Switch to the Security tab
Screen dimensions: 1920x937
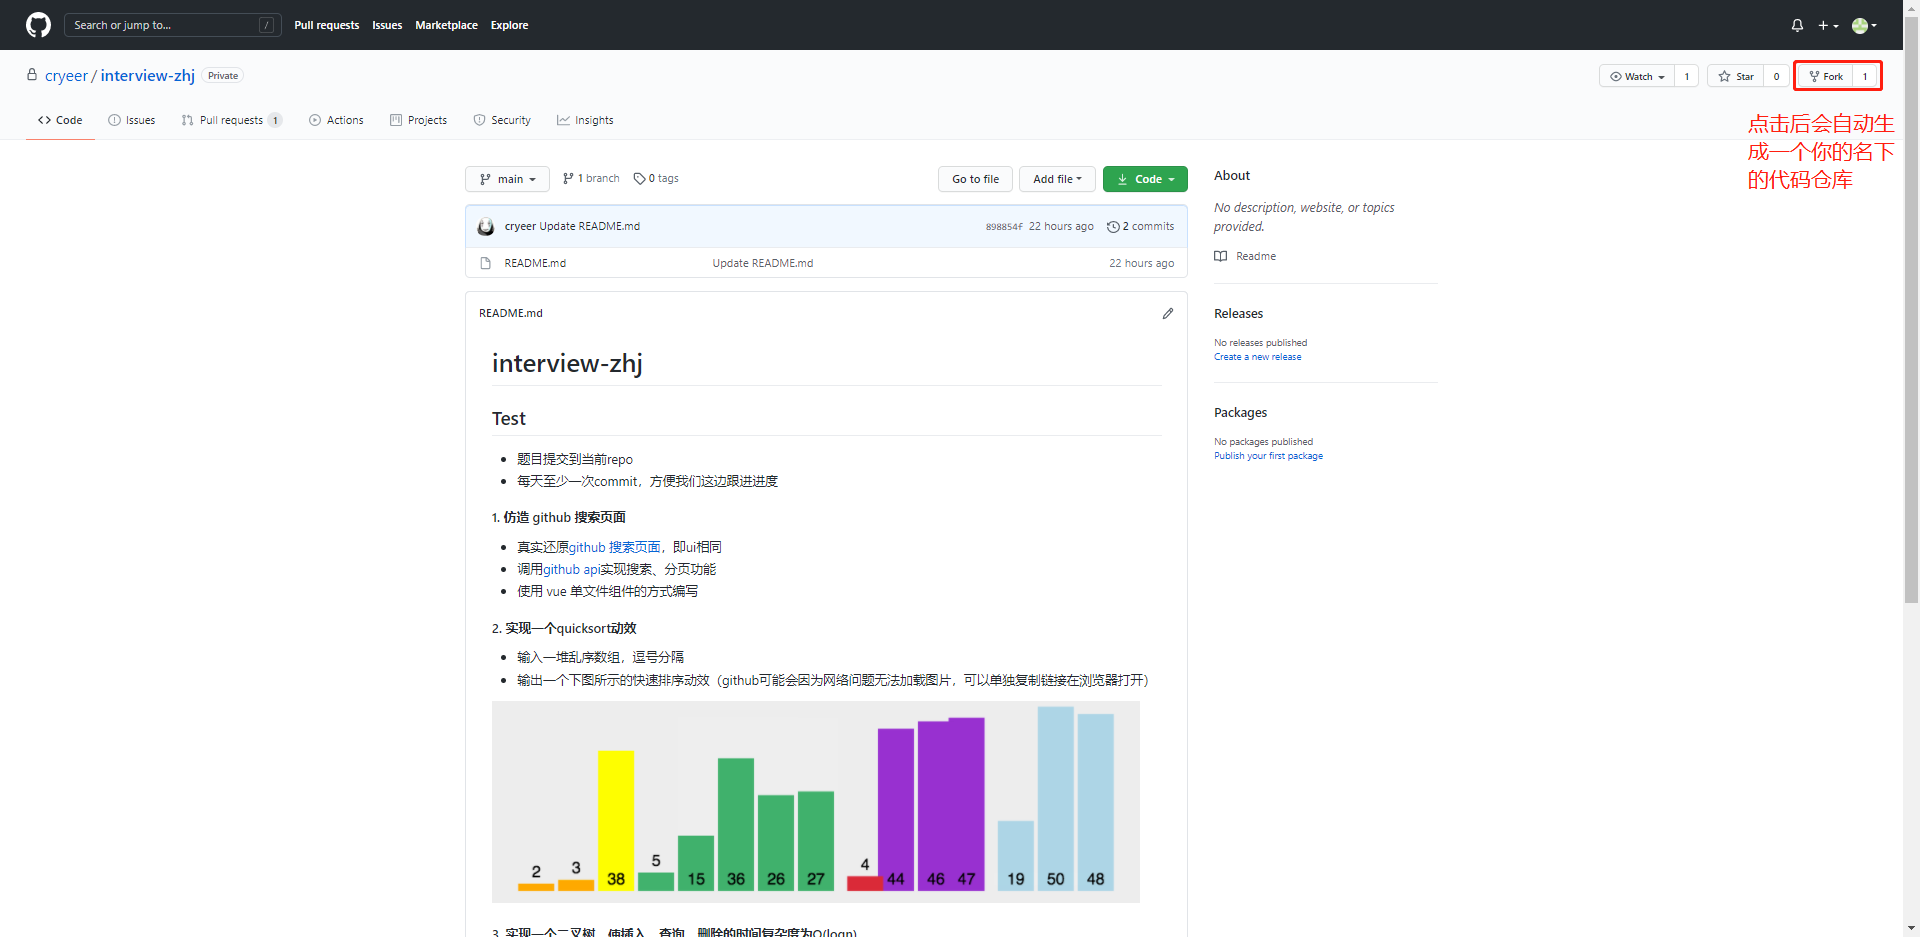pyautogui.click(x=502, y=120)
